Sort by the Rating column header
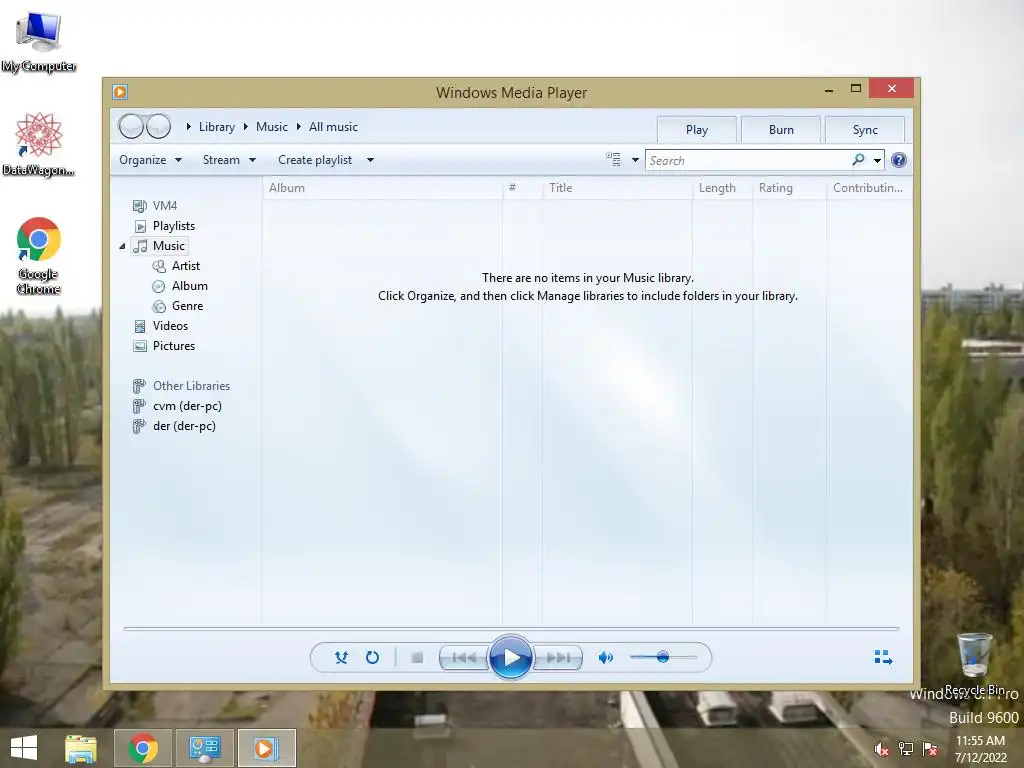The image size is (1024, 768). (x=790, y=188)
